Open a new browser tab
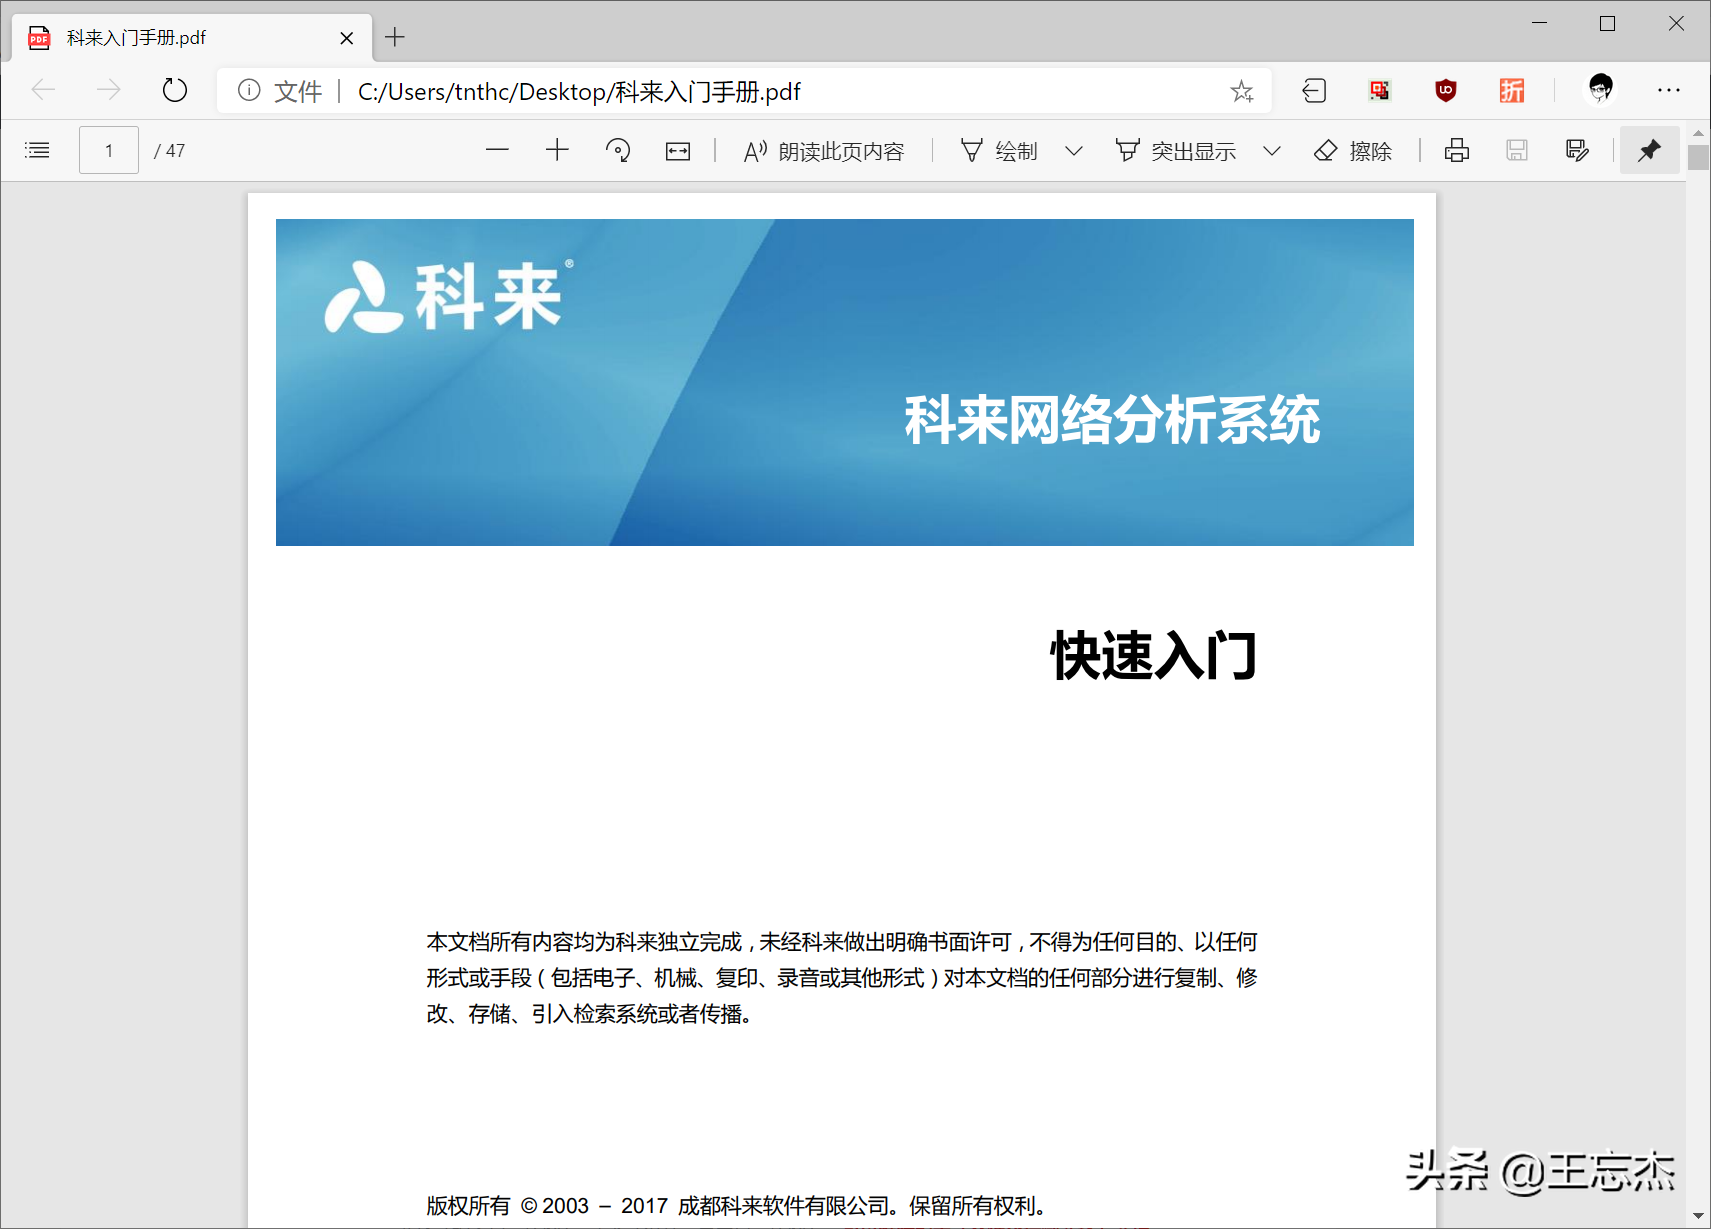 click(x=395, y=37)
